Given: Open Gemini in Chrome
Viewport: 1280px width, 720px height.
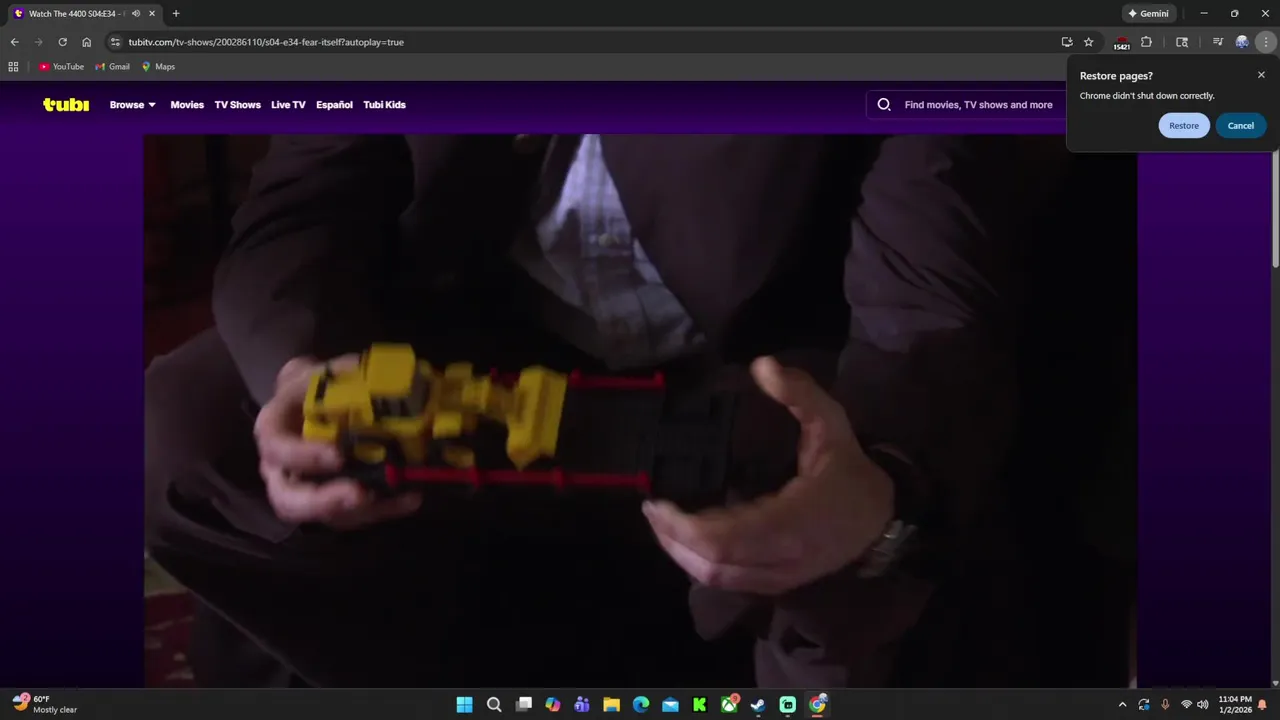Looking at the screenshot, I should click(x=1148, y=14).
